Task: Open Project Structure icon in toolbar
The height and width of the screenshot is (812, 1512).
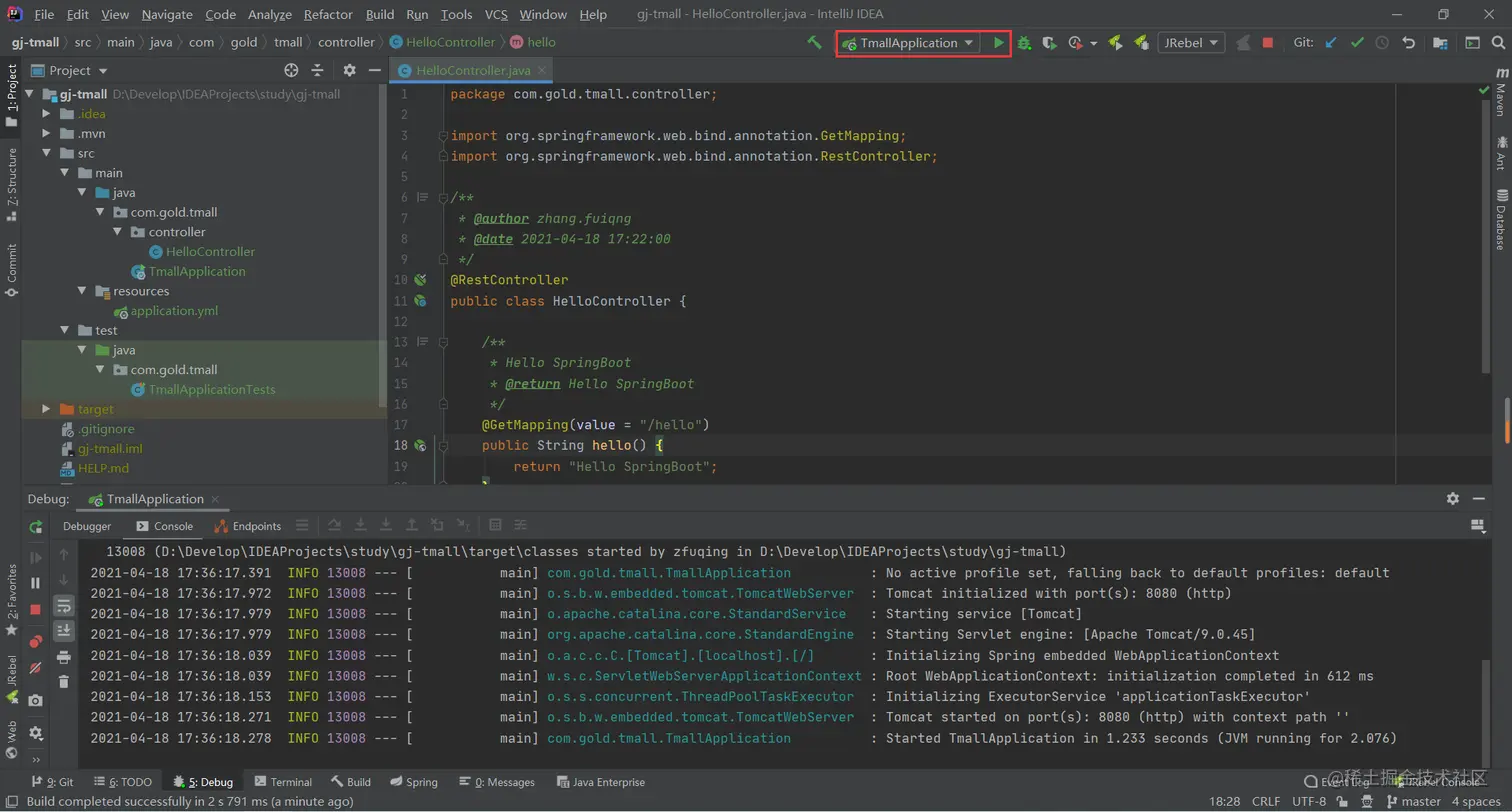Action: [1440, 43]
